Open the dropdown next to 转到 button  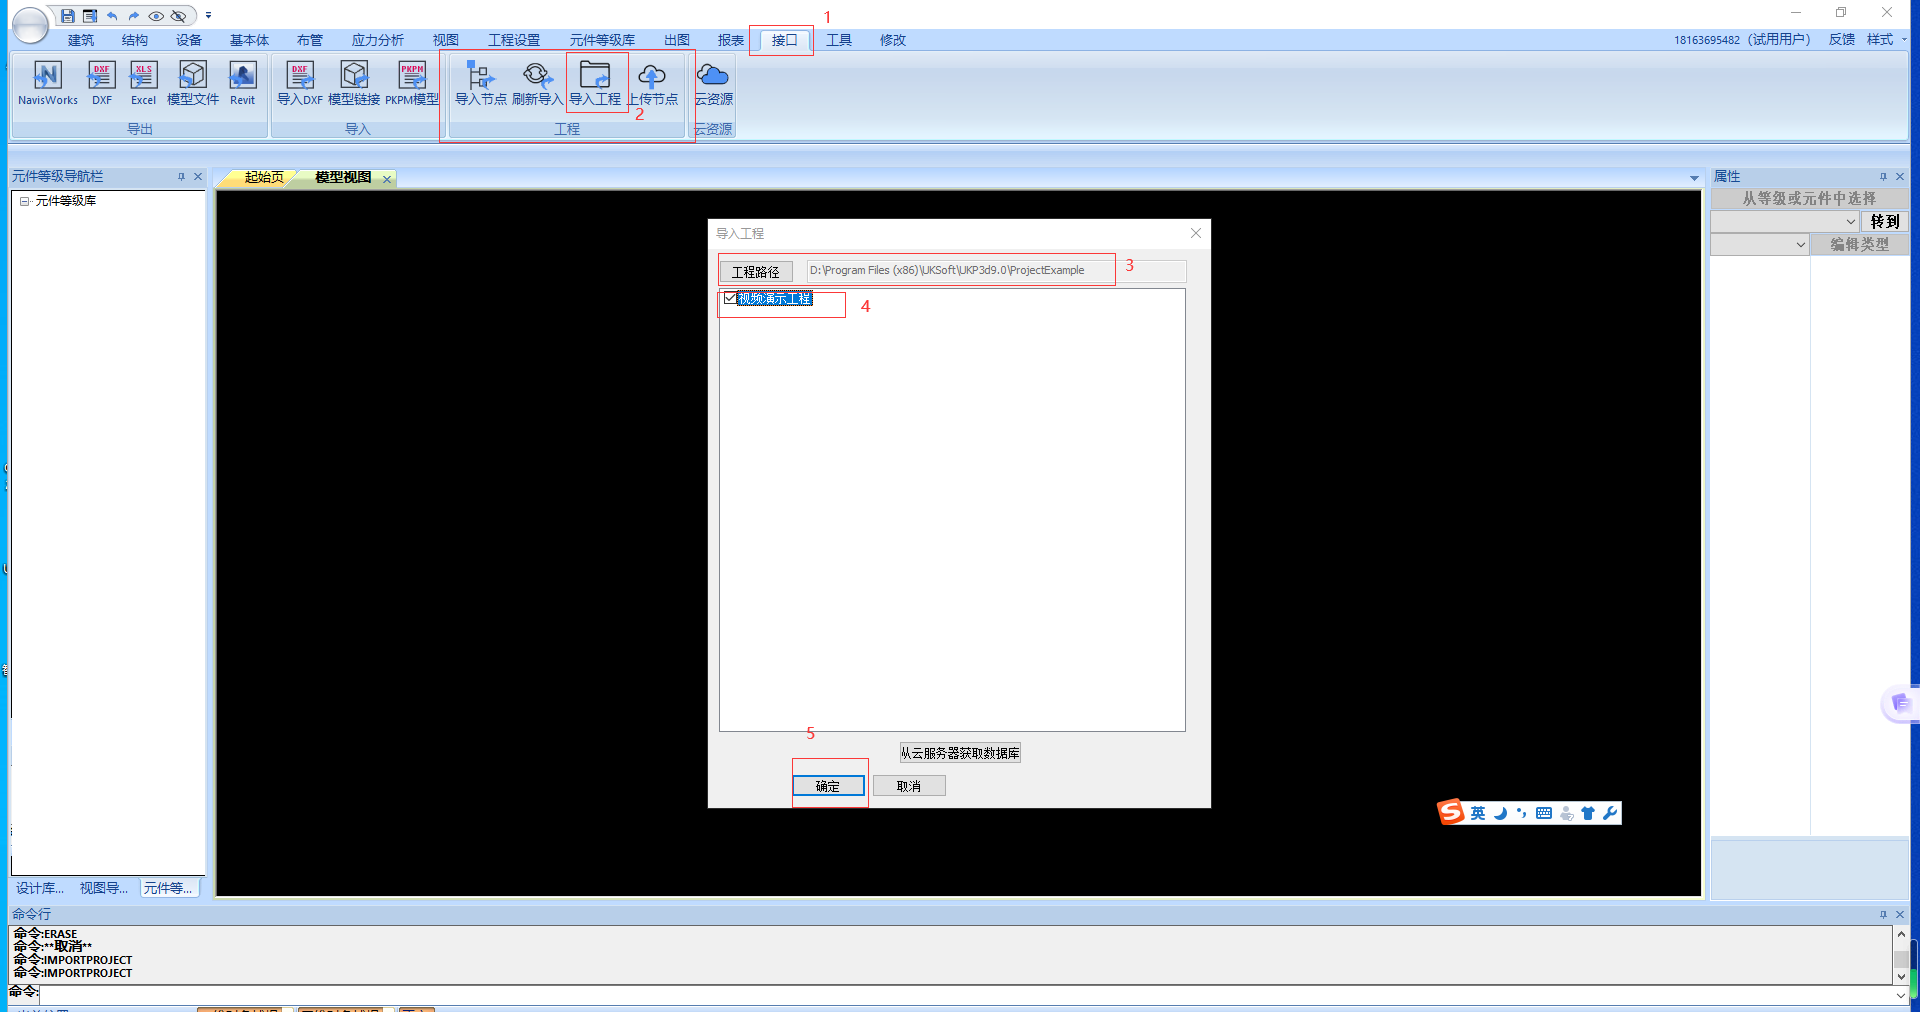click(x=1850, y=222)
